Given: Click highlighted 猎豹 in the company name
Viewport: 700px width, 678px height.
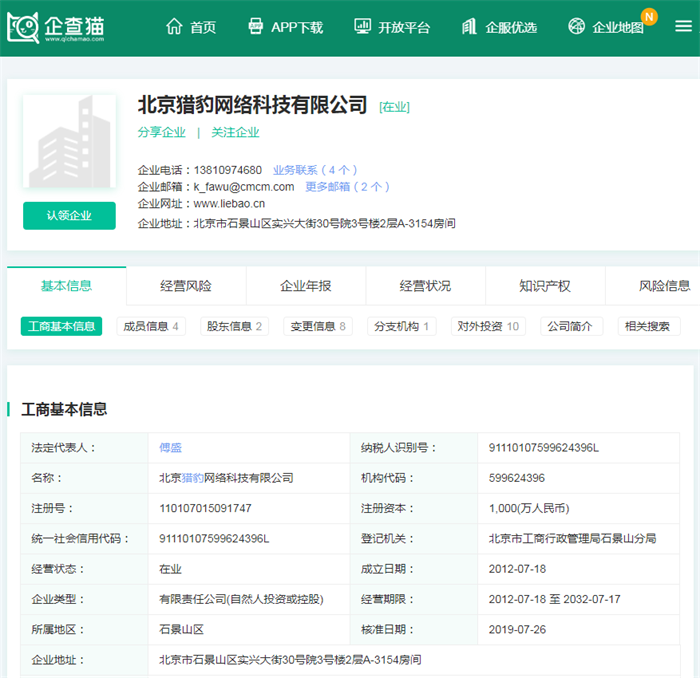Looking at the screenshot, I should (x=193, y=478).
